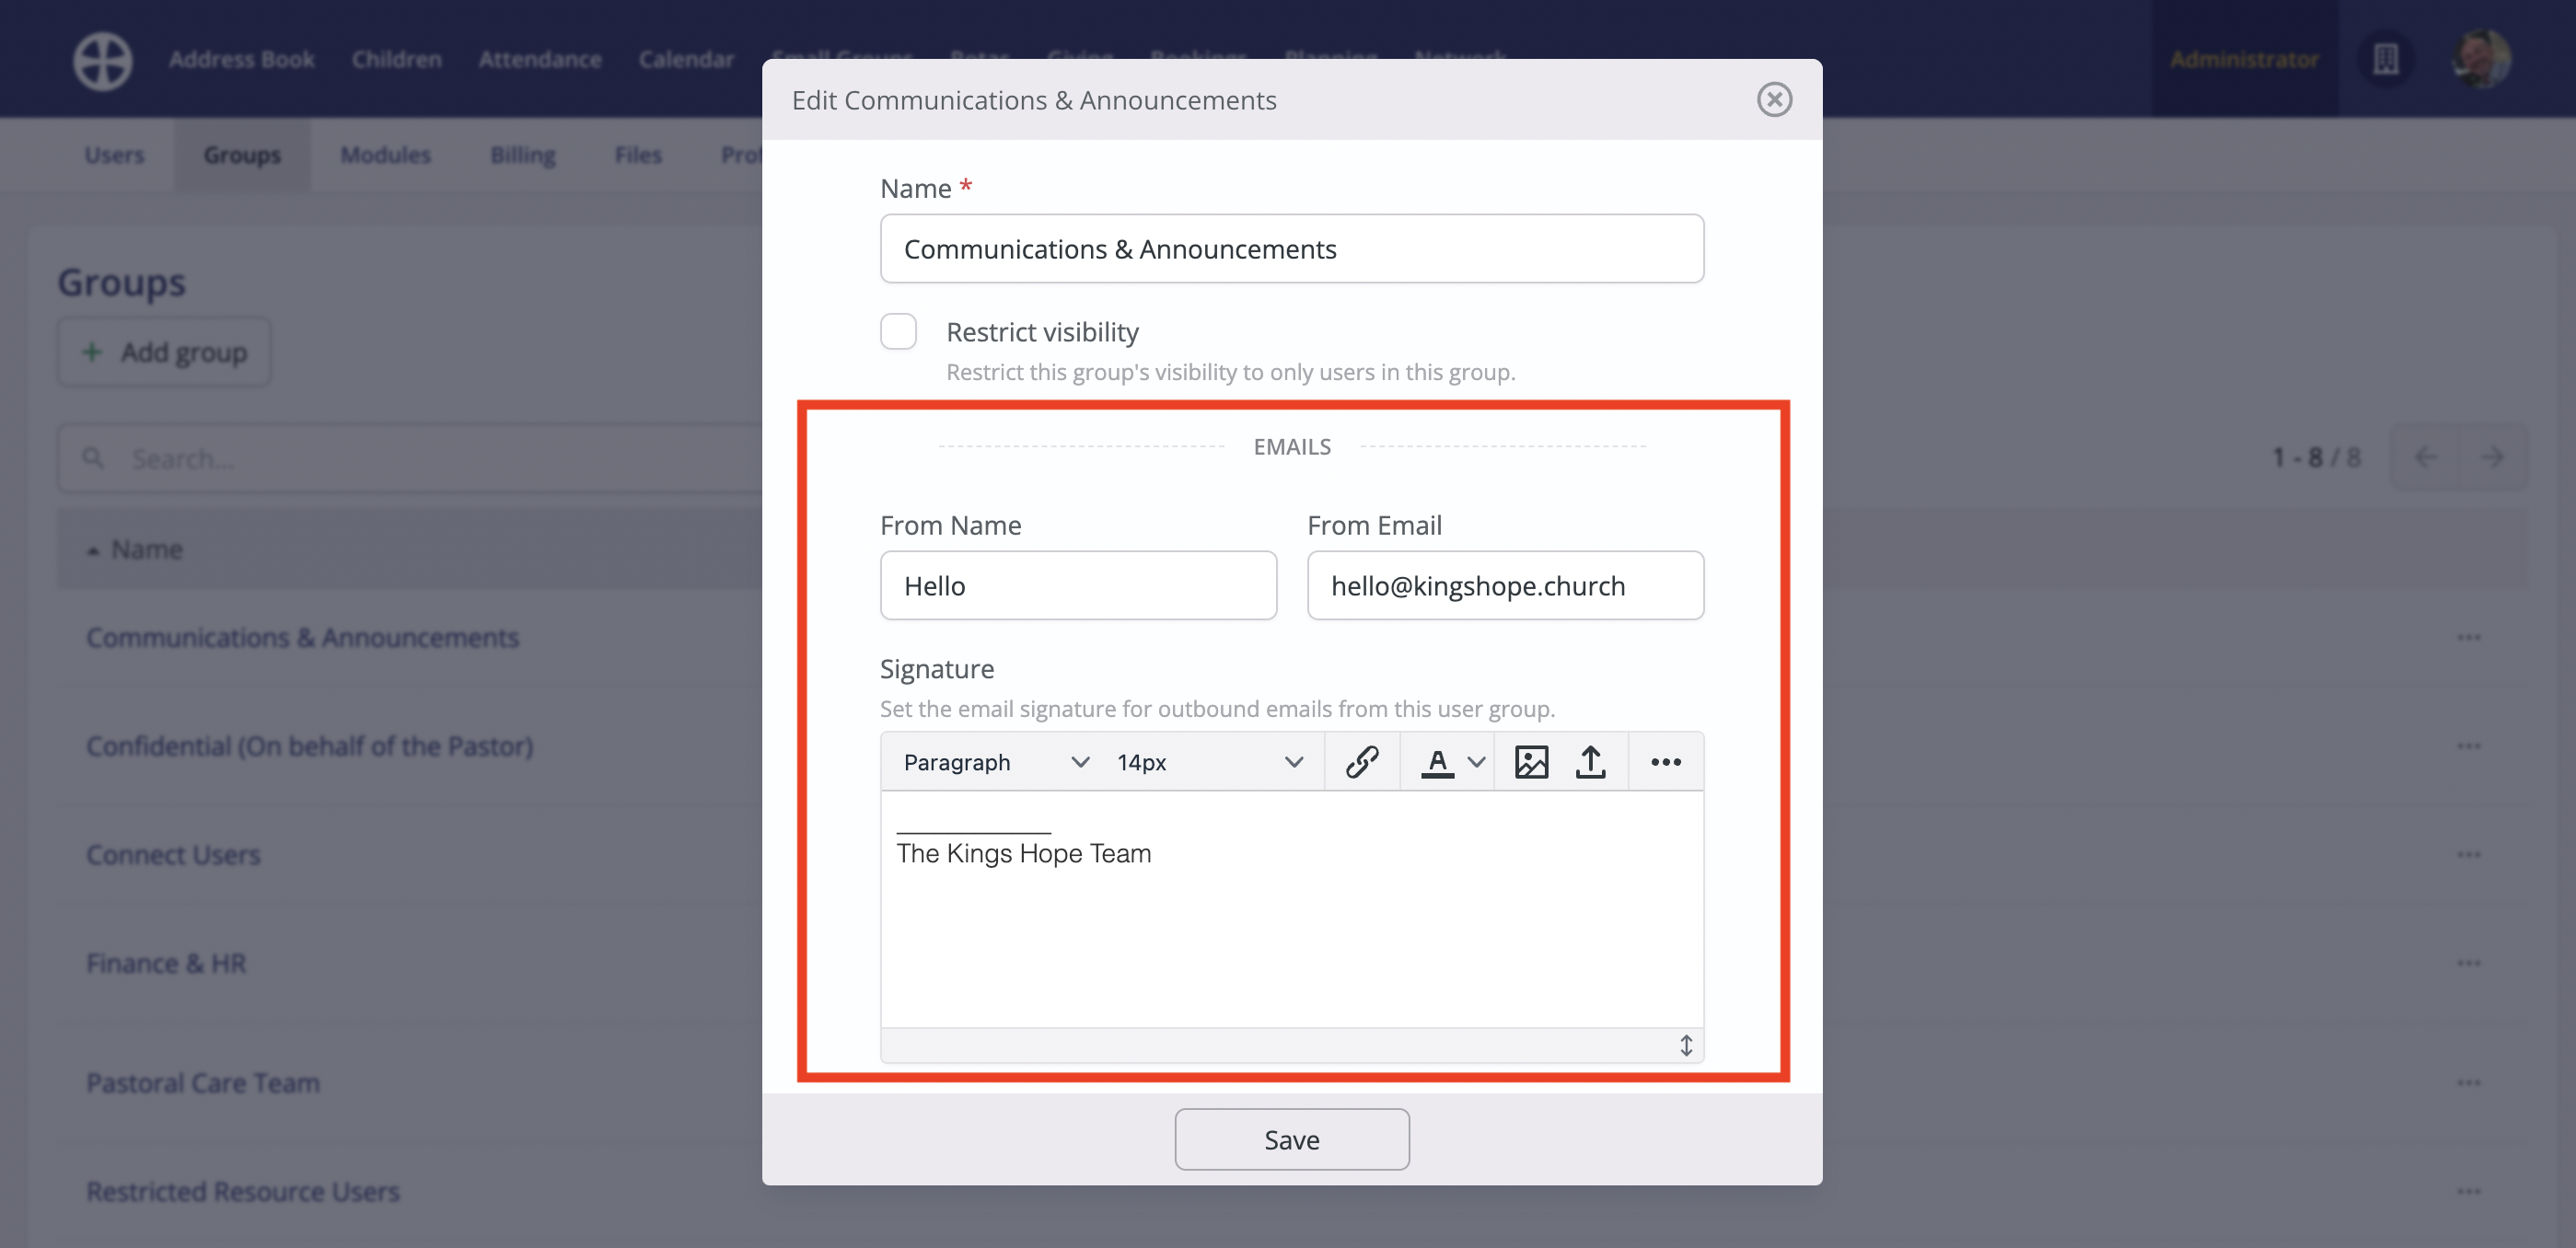Click the upload icon in the signature toolbar
2576x1248 pixels.
click(1592, 761)
